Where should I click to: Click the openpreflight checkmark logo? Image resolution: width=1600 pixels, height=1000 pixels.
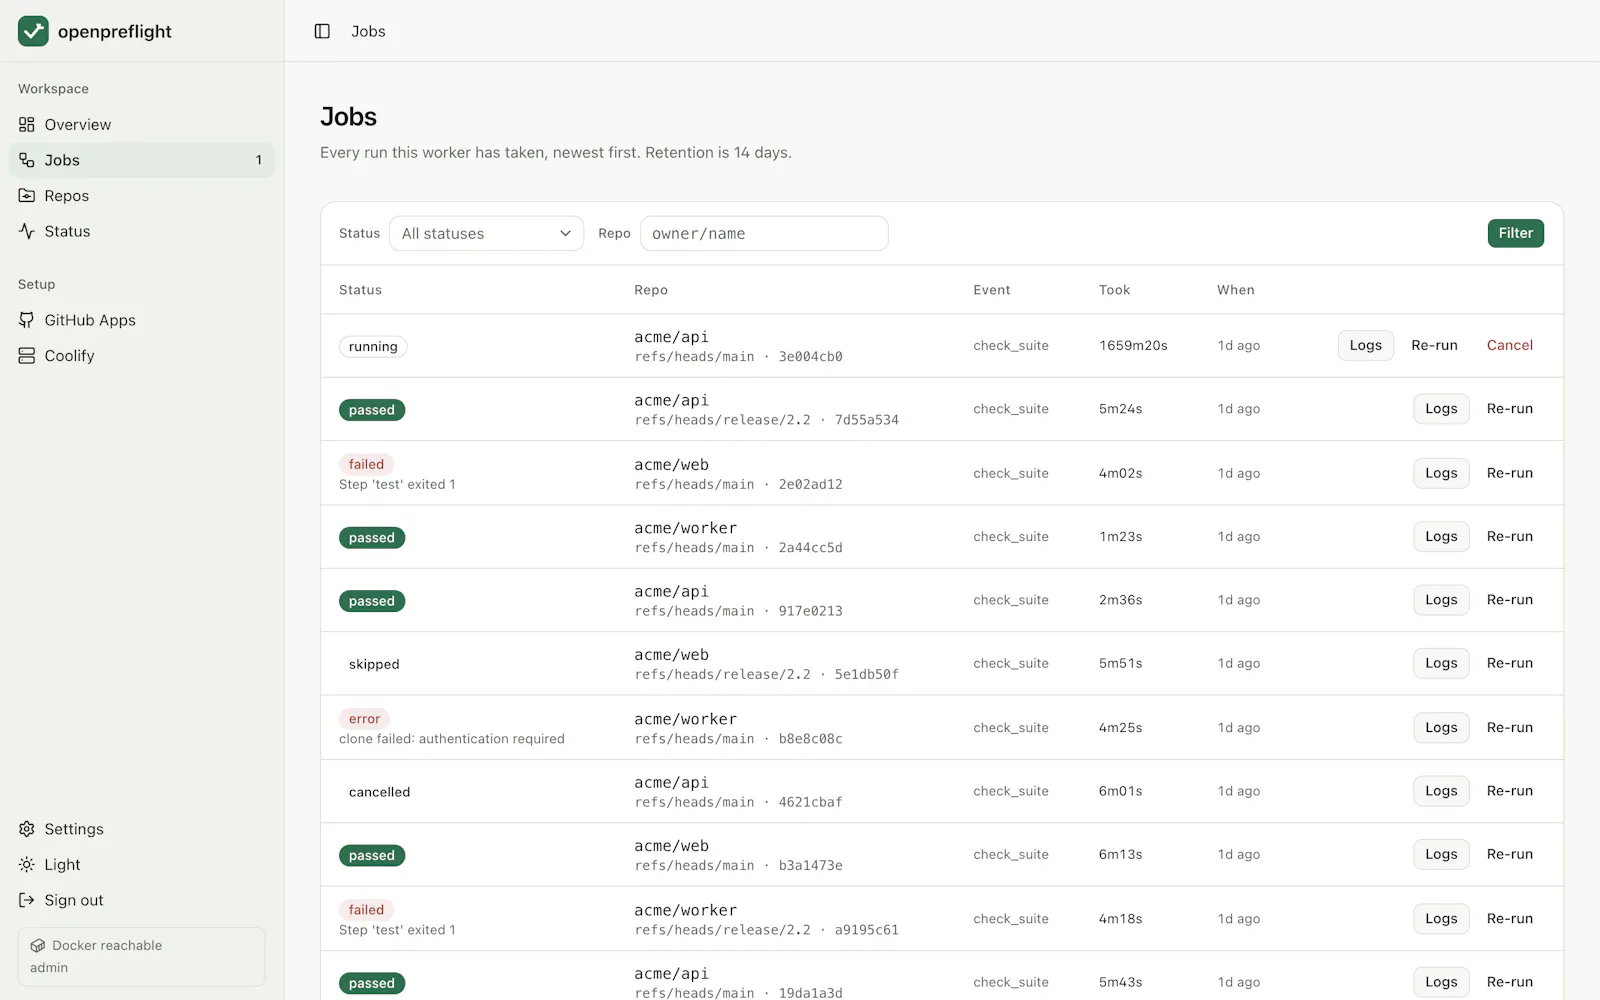[33, 31]
